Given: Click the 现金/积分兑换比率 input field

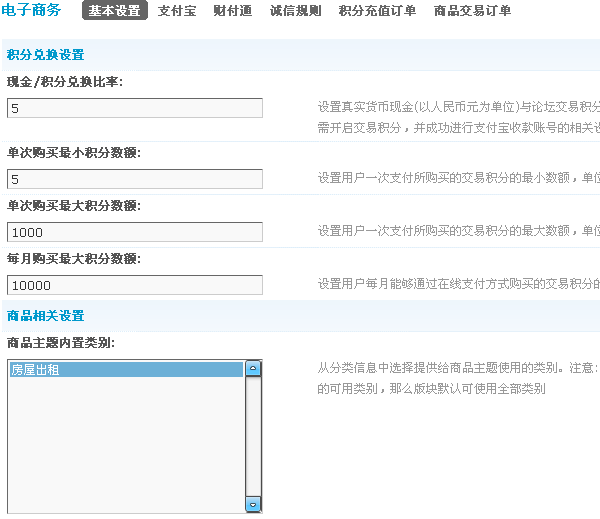Looking at the screenshot, I should [x=135, y=108].
